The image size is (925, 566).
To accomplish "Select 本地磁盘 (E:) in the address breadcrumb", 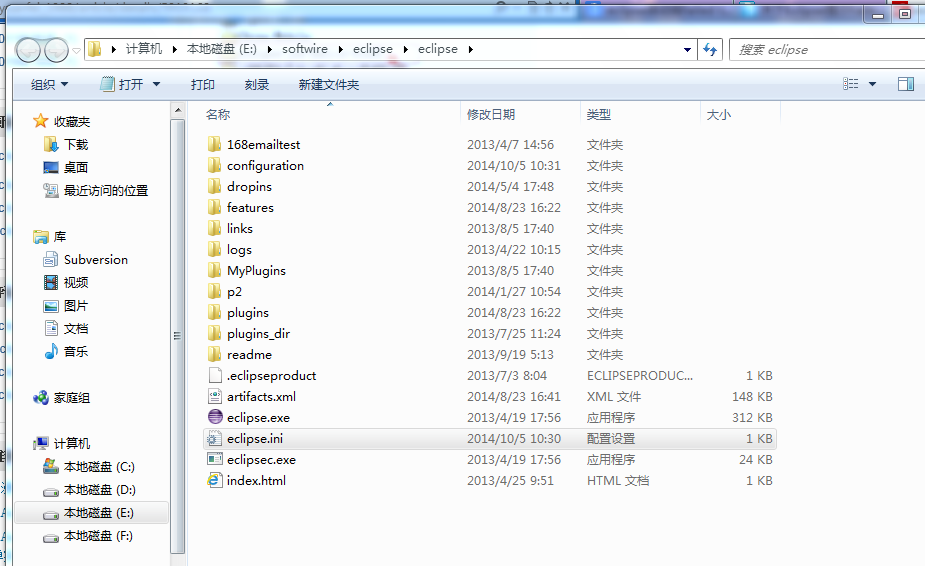I will pos(222,49).
